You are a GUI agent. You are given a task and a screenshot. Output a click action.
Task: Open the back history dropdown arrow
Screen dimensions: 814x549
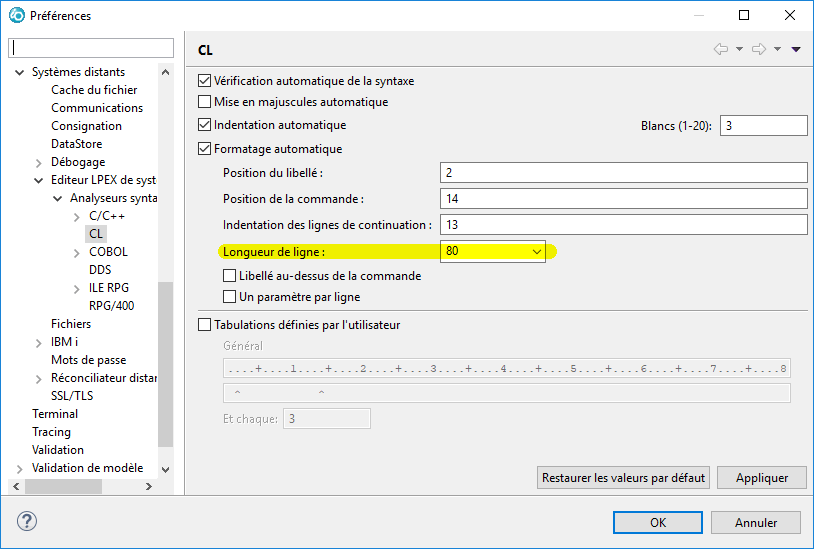pos(739,49)
